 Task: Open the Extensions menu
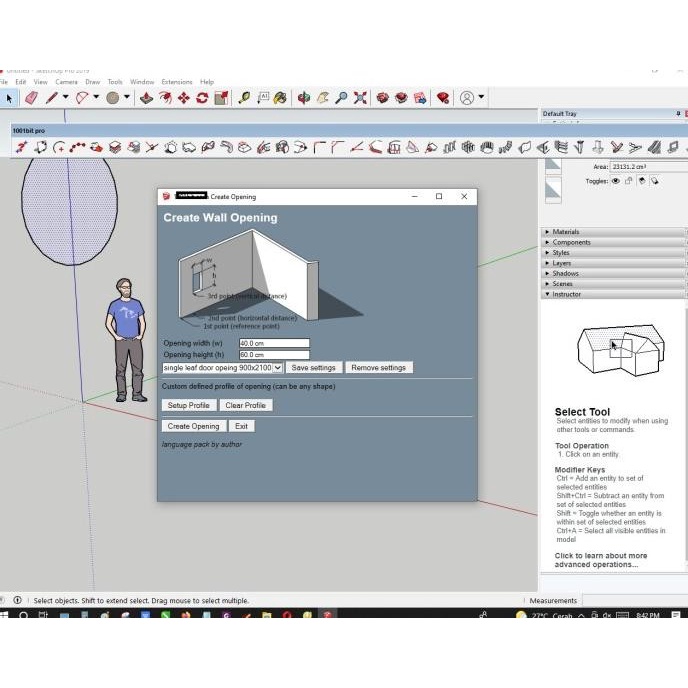pos(176,82)
